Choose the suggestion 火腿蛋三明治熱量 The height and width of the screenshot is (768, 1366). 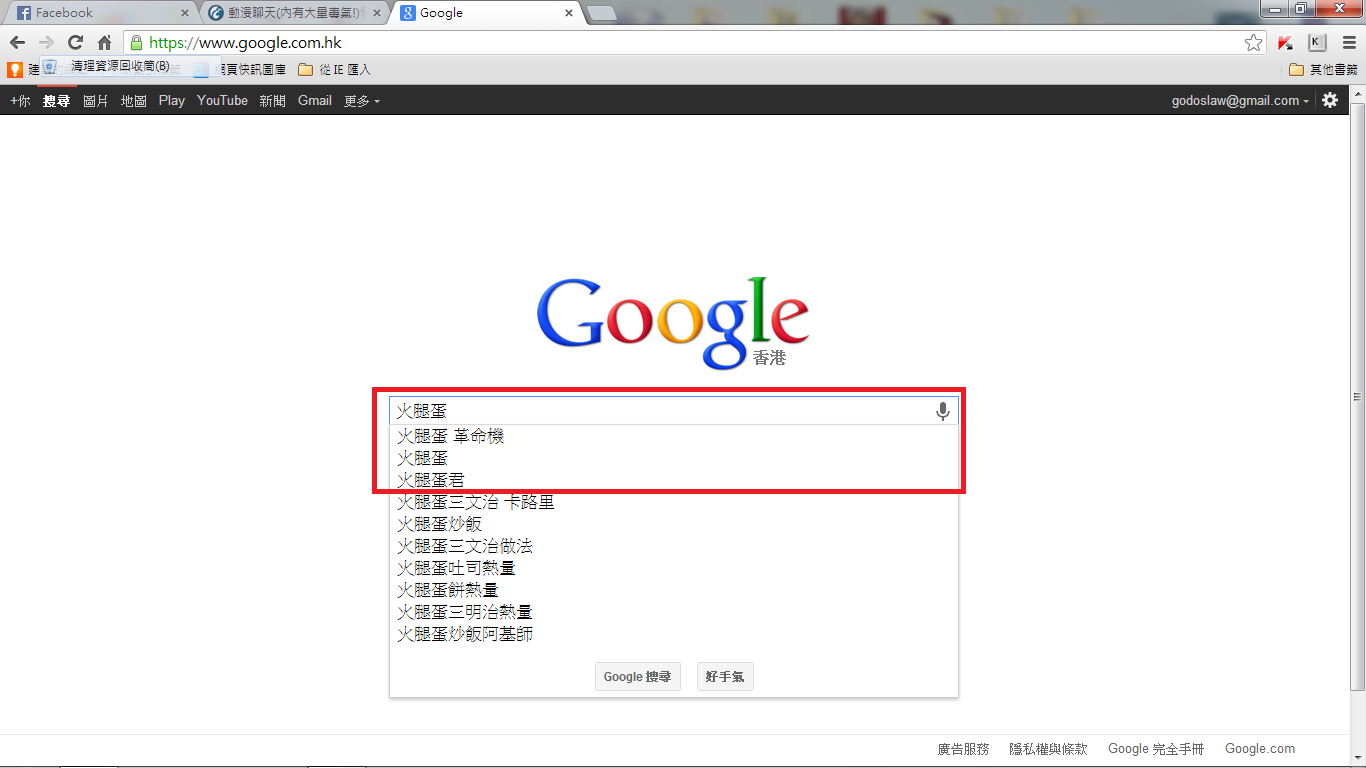673,612
